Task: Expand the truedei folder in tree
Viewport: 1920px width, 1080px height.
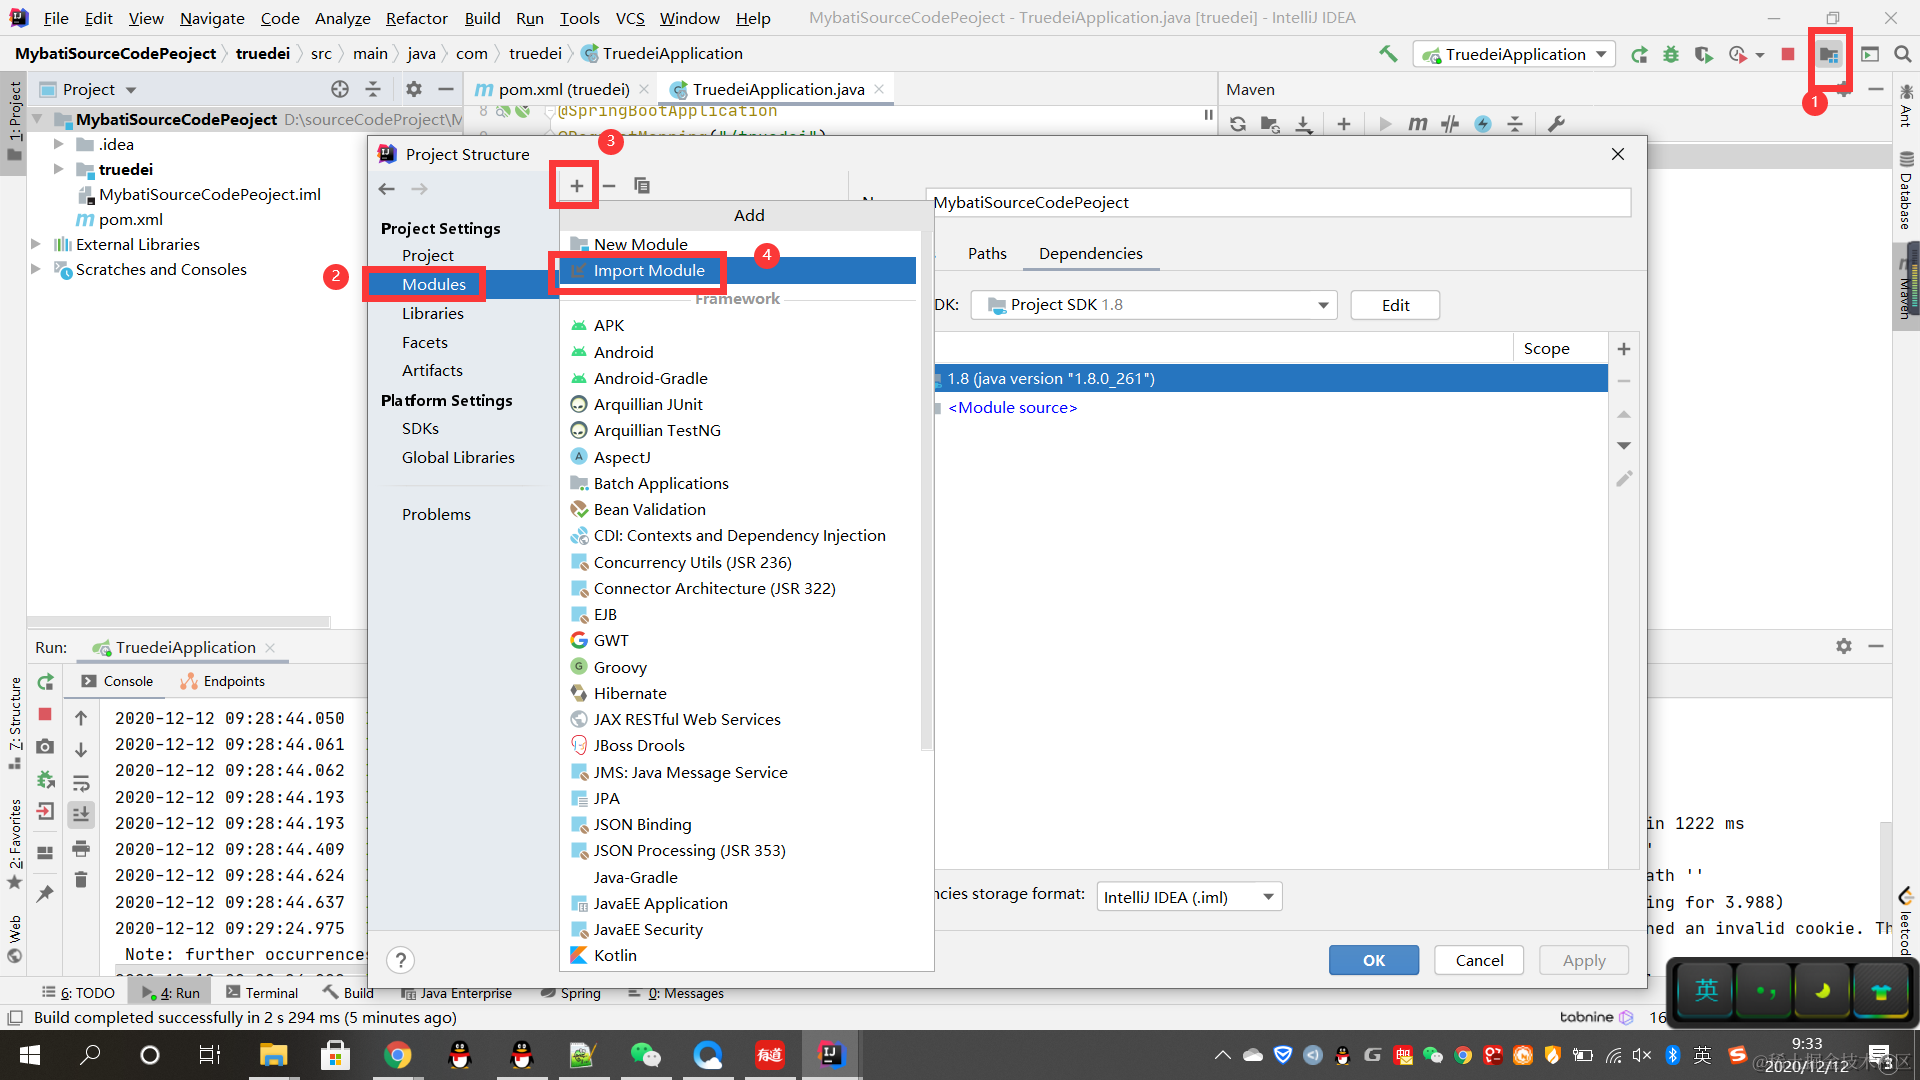Action: point(59,169)
